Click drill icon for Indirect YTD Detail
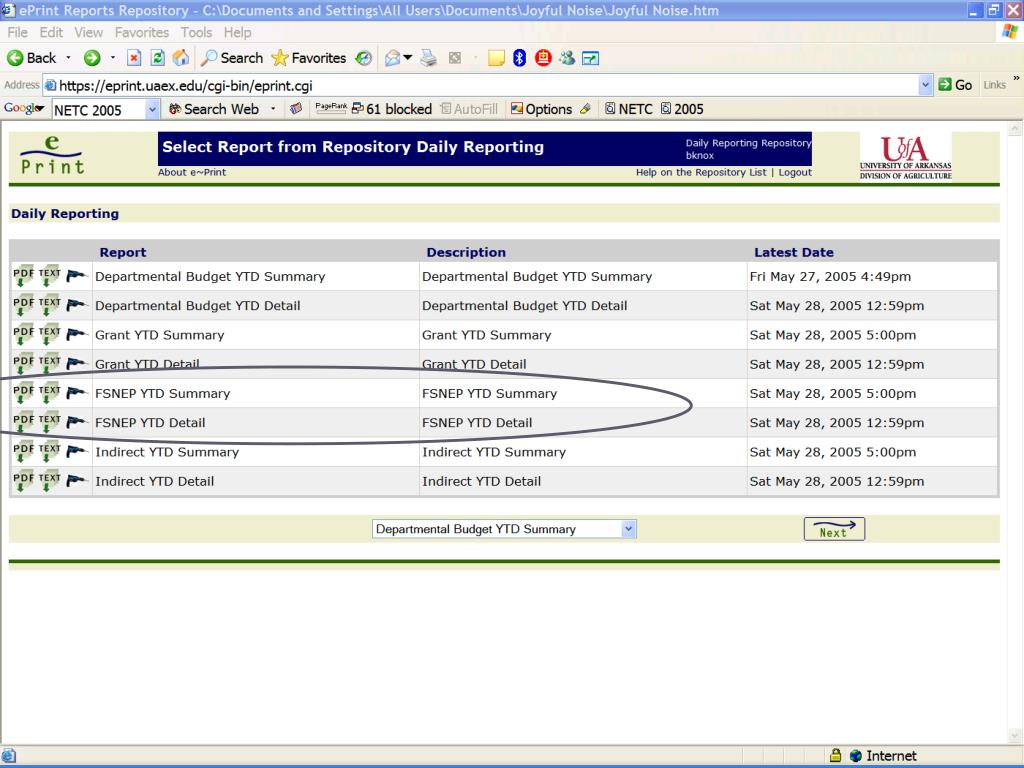 tap(76, 481)
